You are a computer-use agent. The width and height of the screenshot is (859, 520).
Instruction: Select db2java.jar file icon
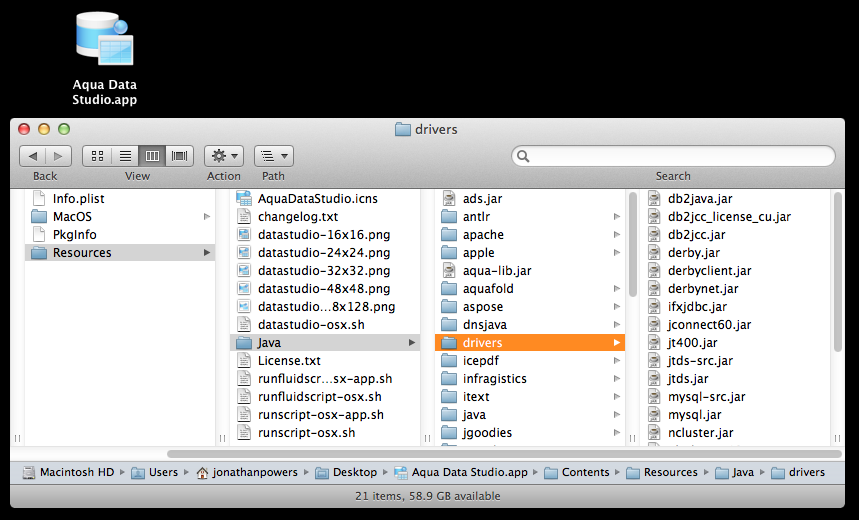(654, 198)
